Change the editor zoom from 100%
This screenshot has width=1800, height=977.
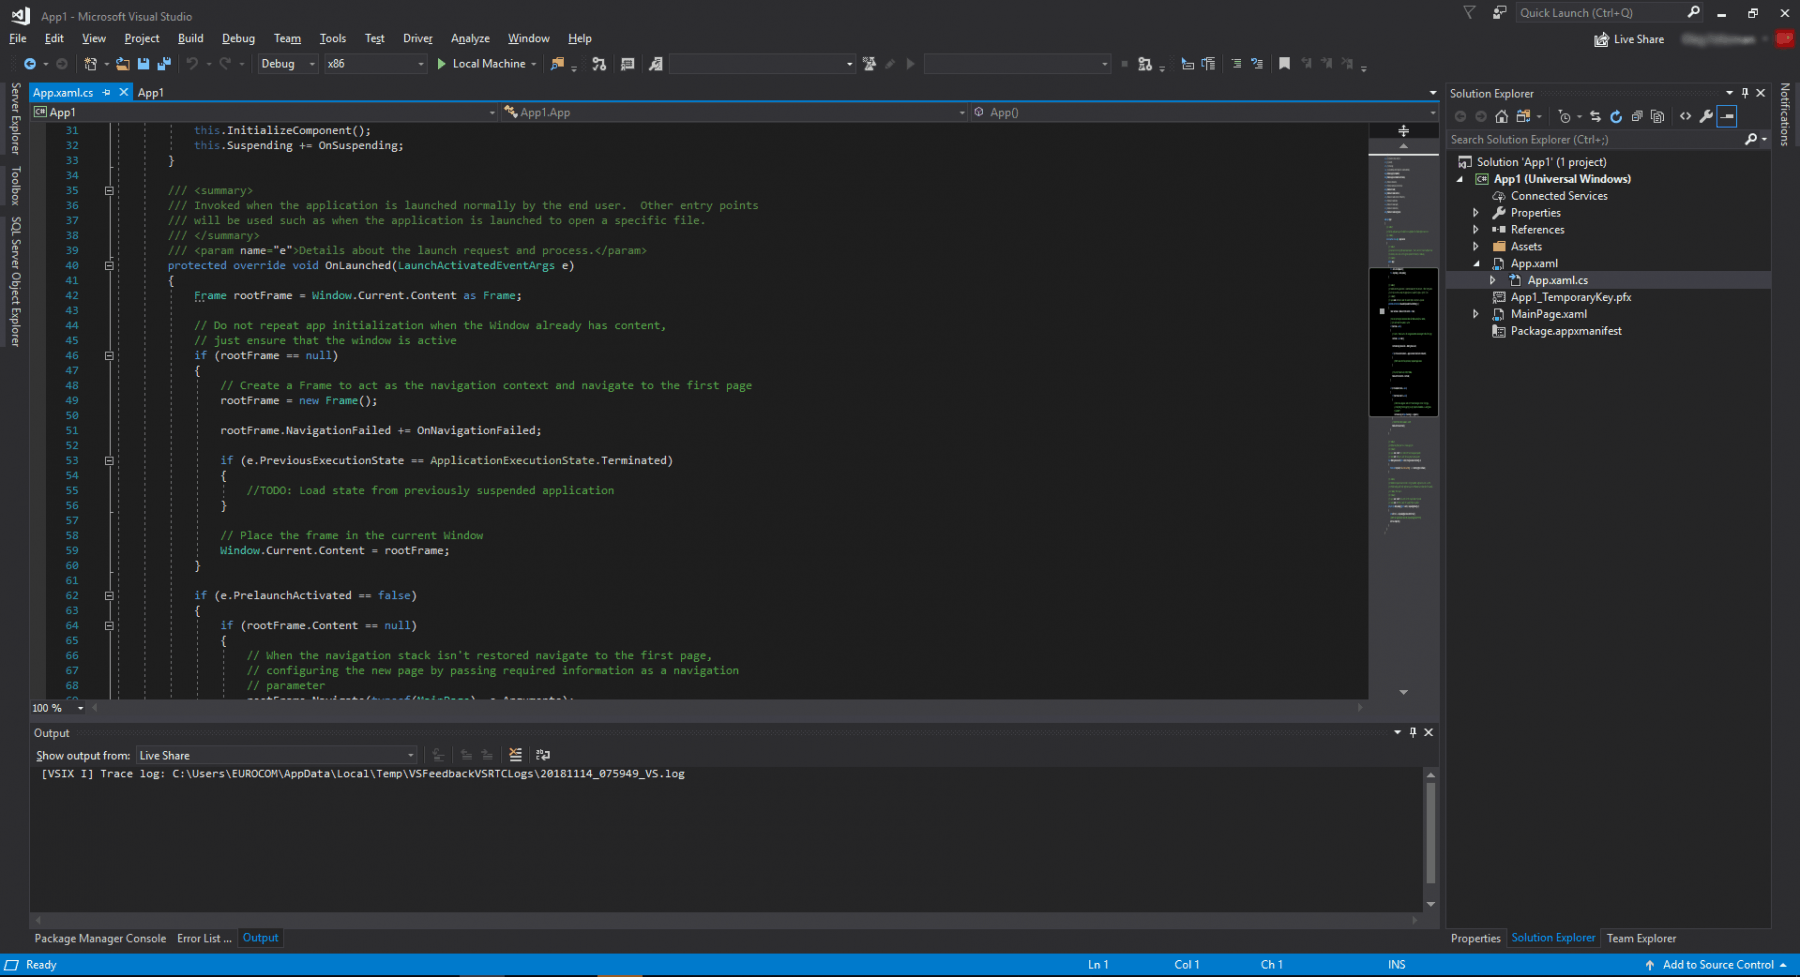click(57, 708)
